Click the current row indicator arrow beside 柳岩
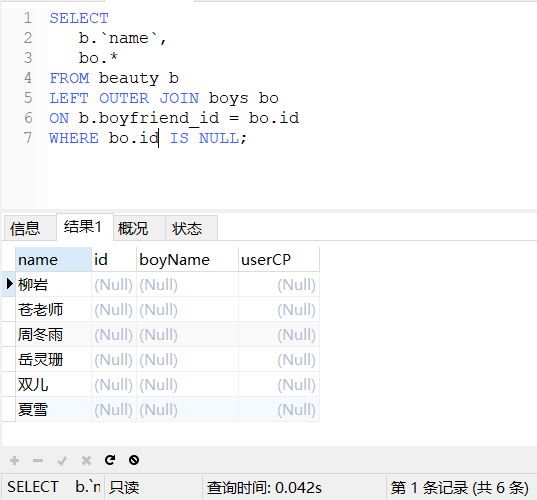 click(10, 284)
